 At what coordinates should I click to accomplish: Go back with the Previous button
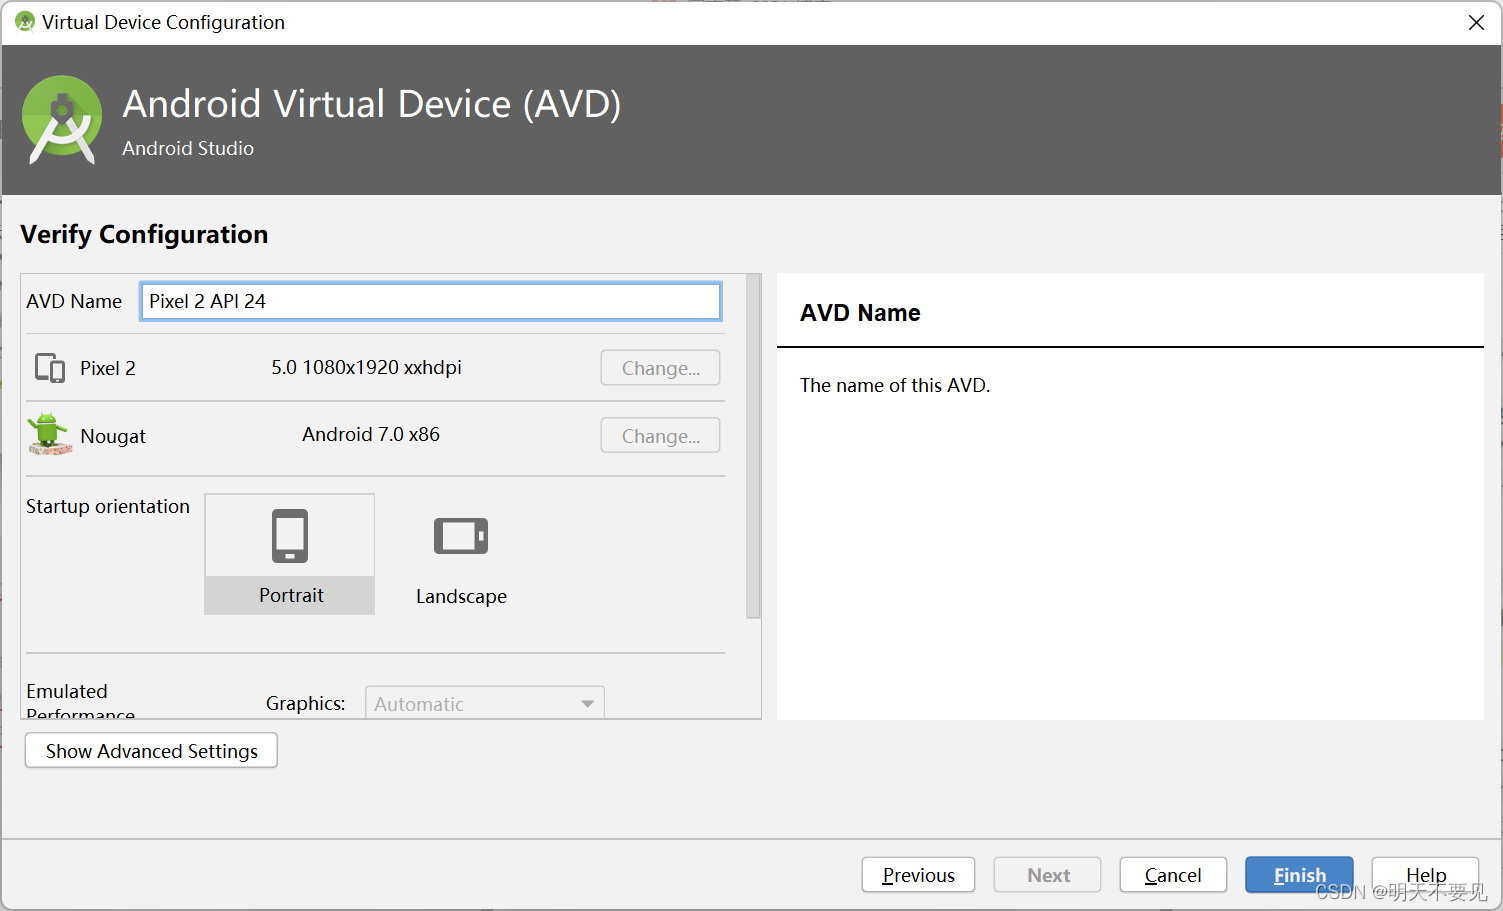click(918, 875)
